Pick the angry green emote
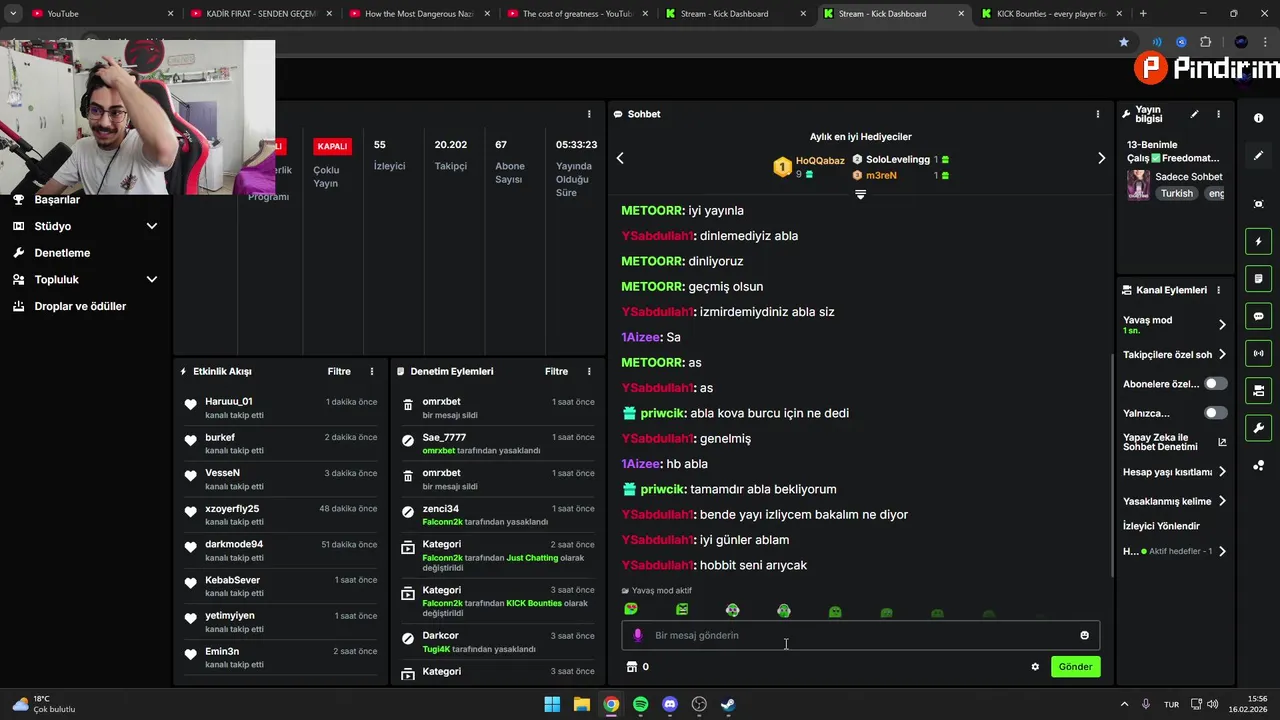 (x=682, y=610)
